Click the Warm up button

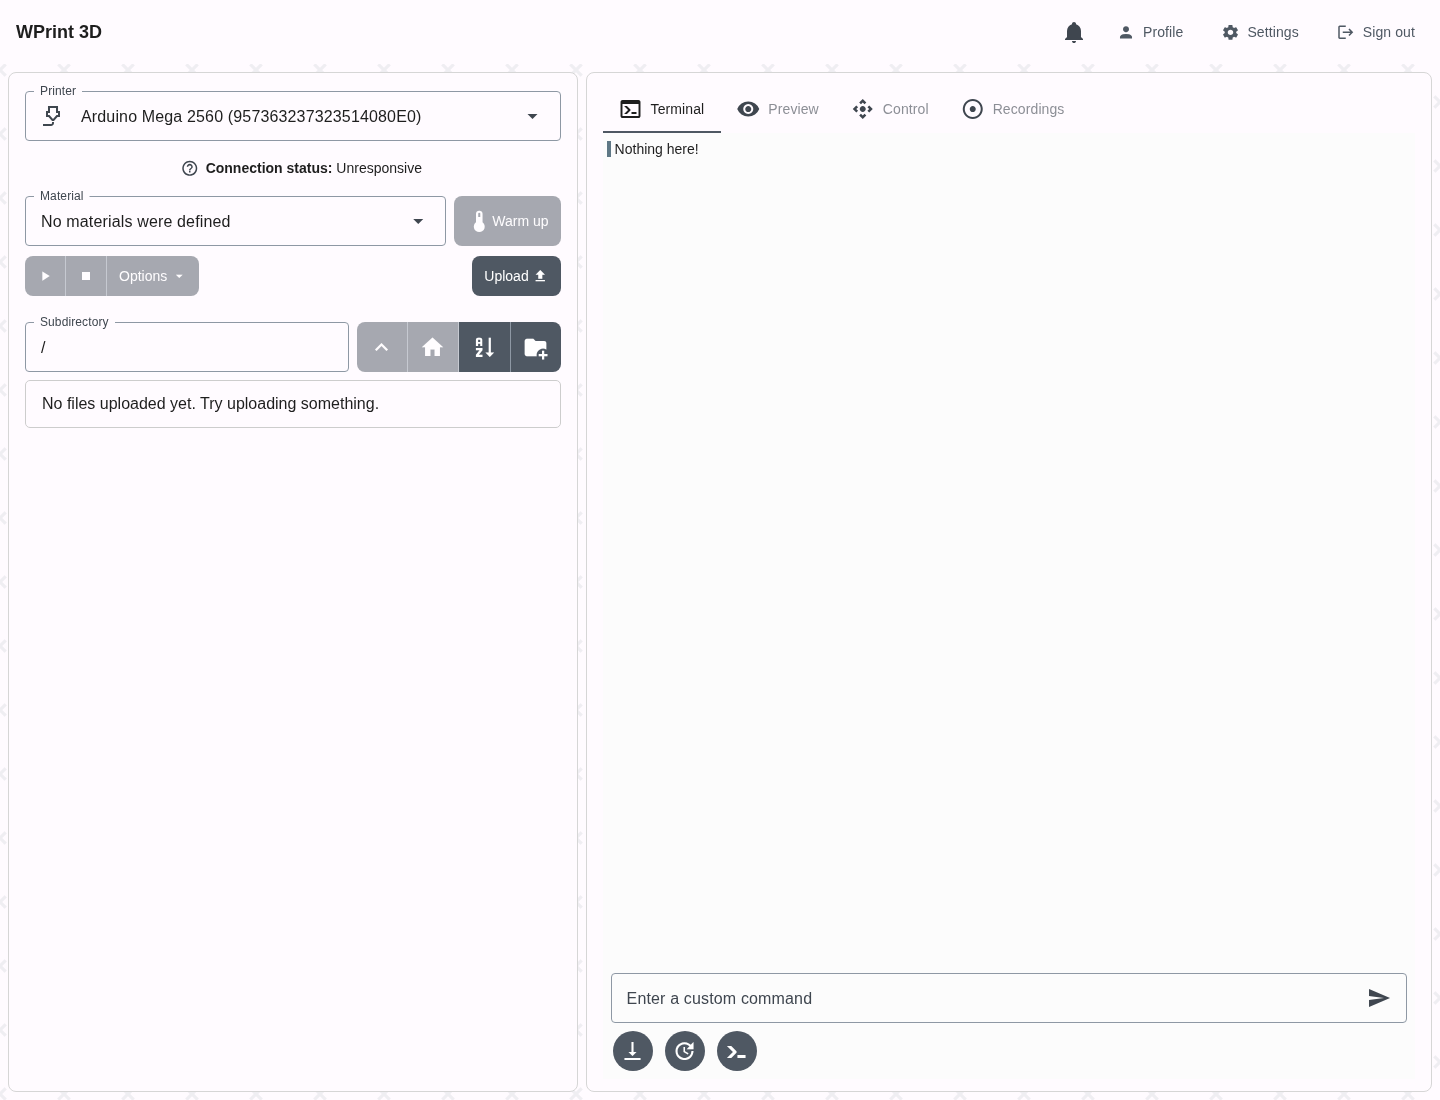pos(507,221)
